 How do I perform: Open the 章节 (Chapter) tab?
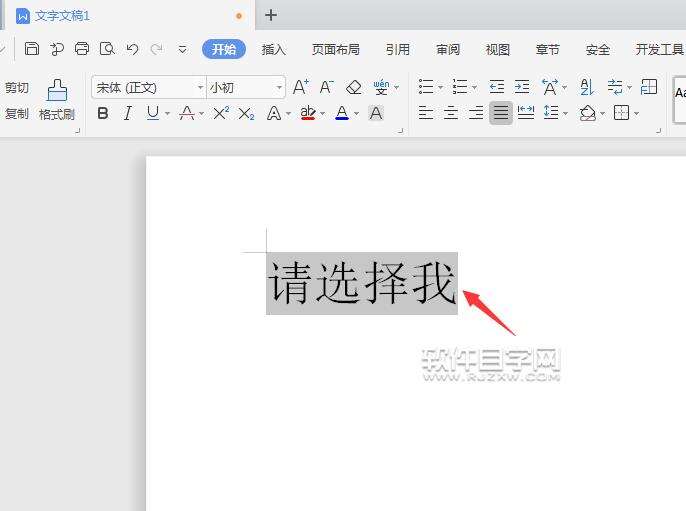[x=548, y=49]
